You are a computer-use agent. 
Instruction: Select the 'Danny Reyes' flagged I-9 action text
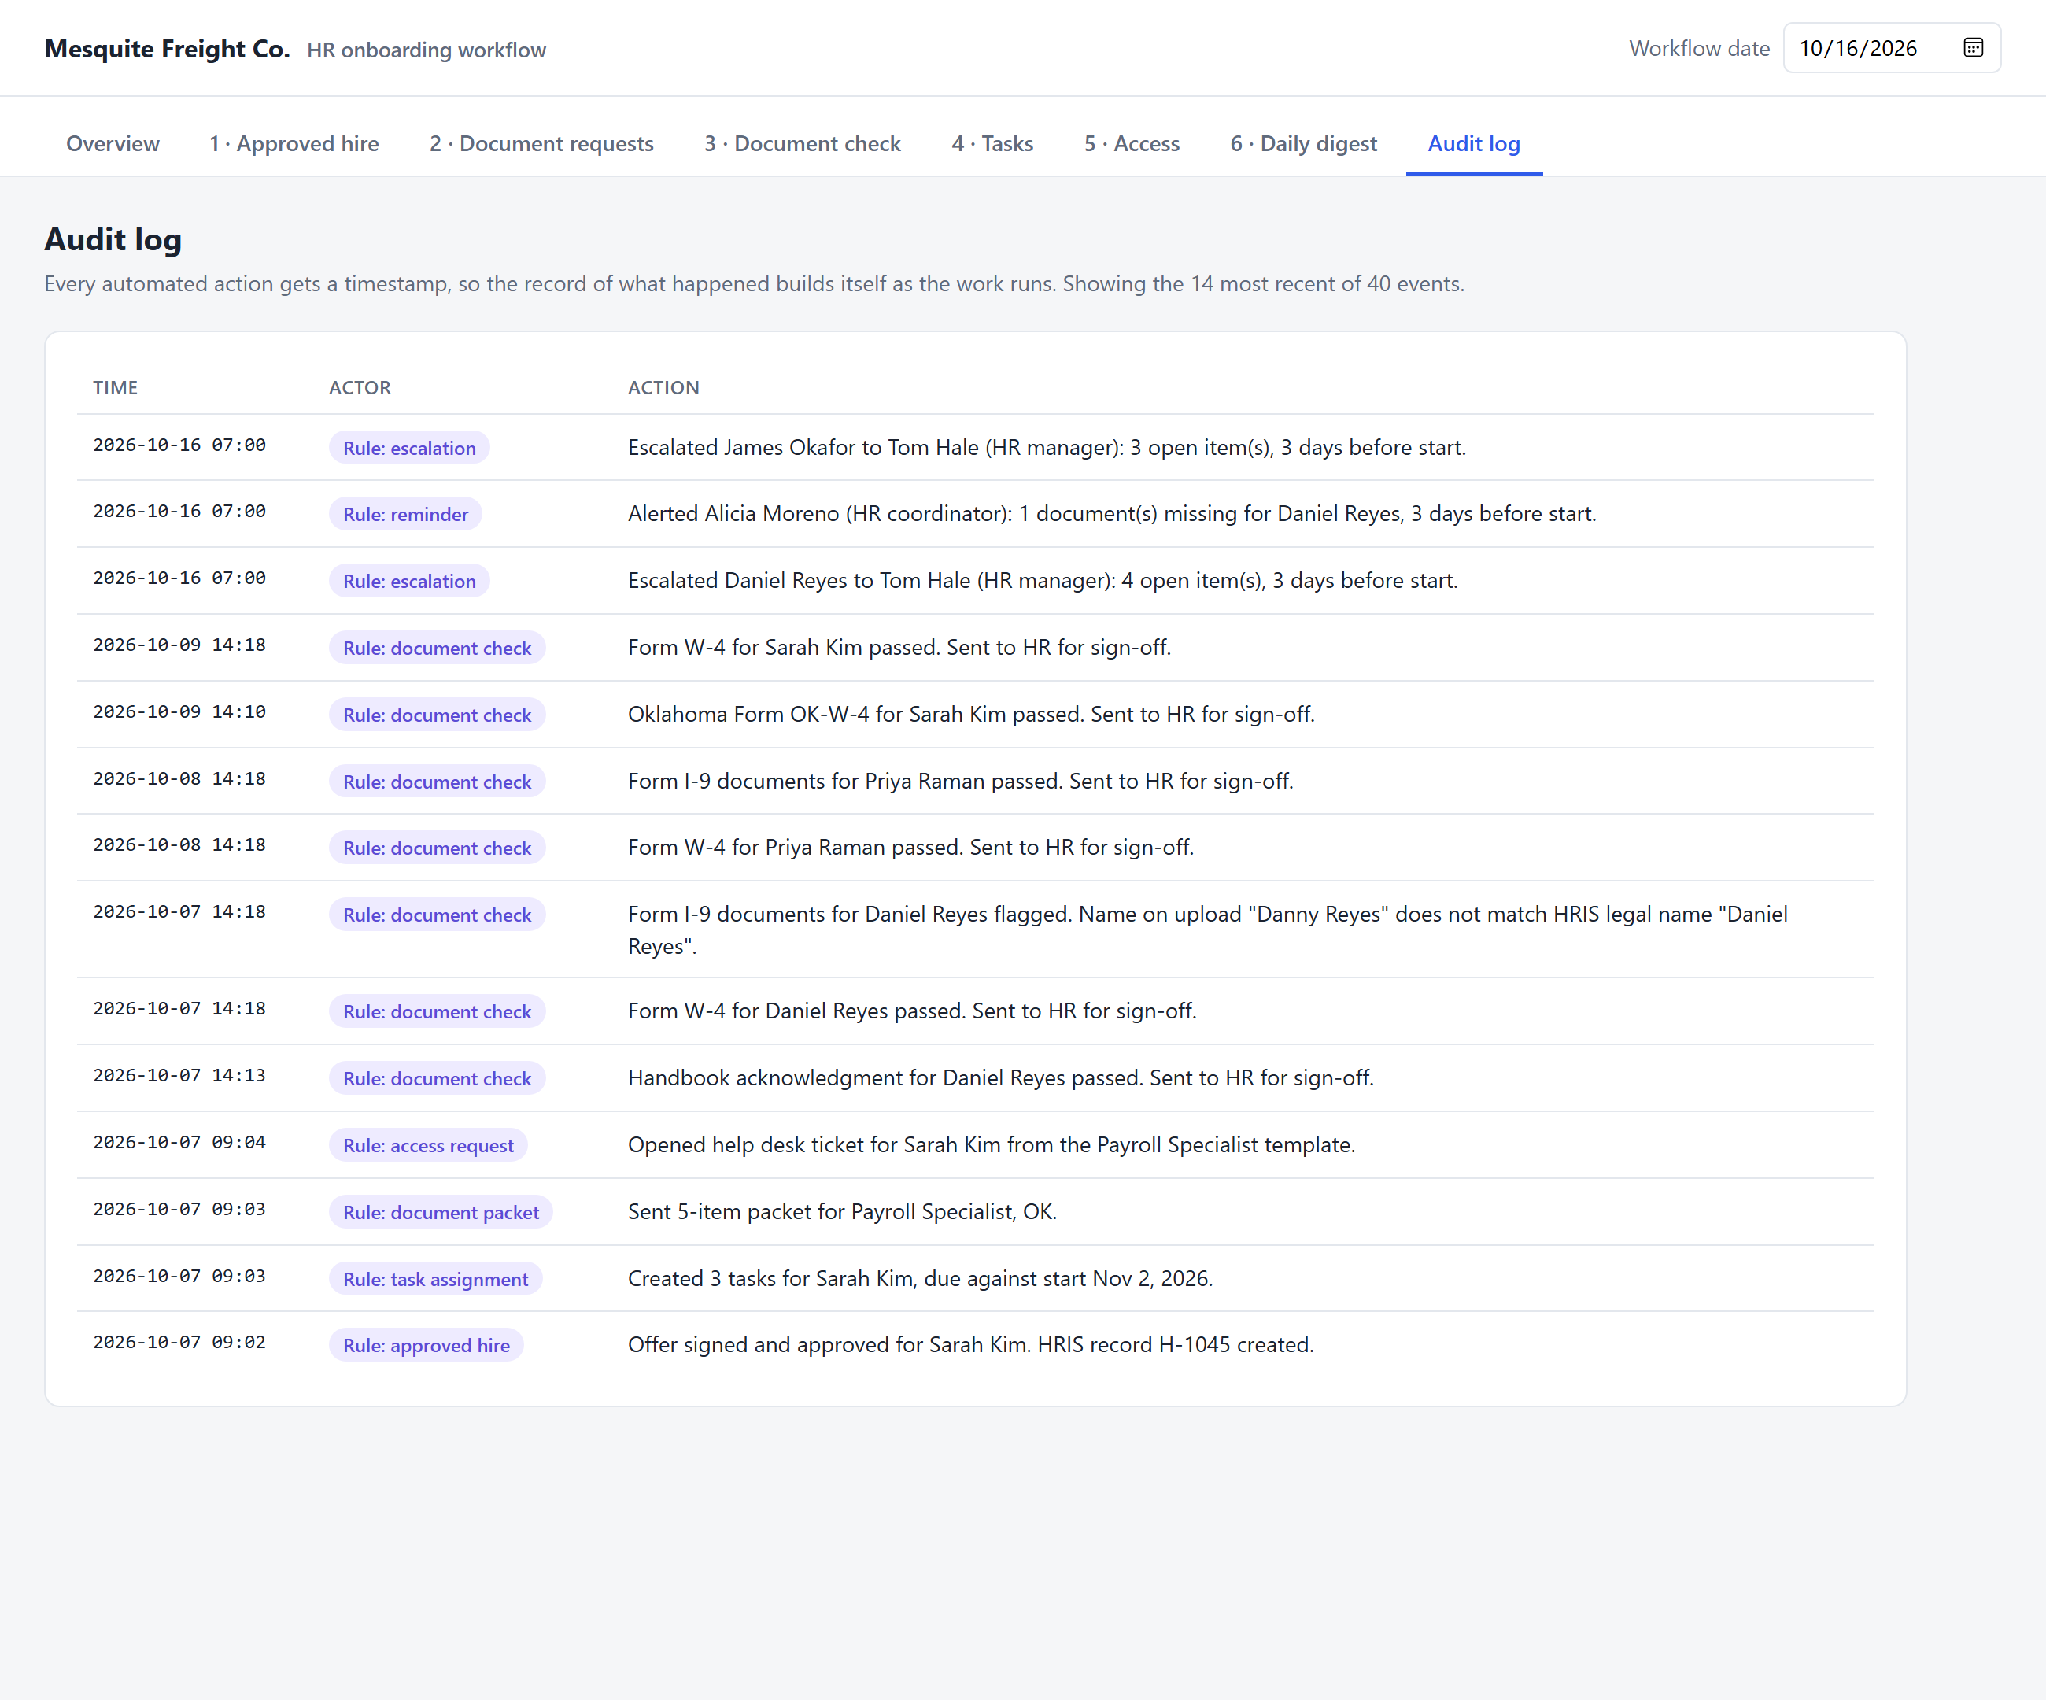tap(1207, 930)
